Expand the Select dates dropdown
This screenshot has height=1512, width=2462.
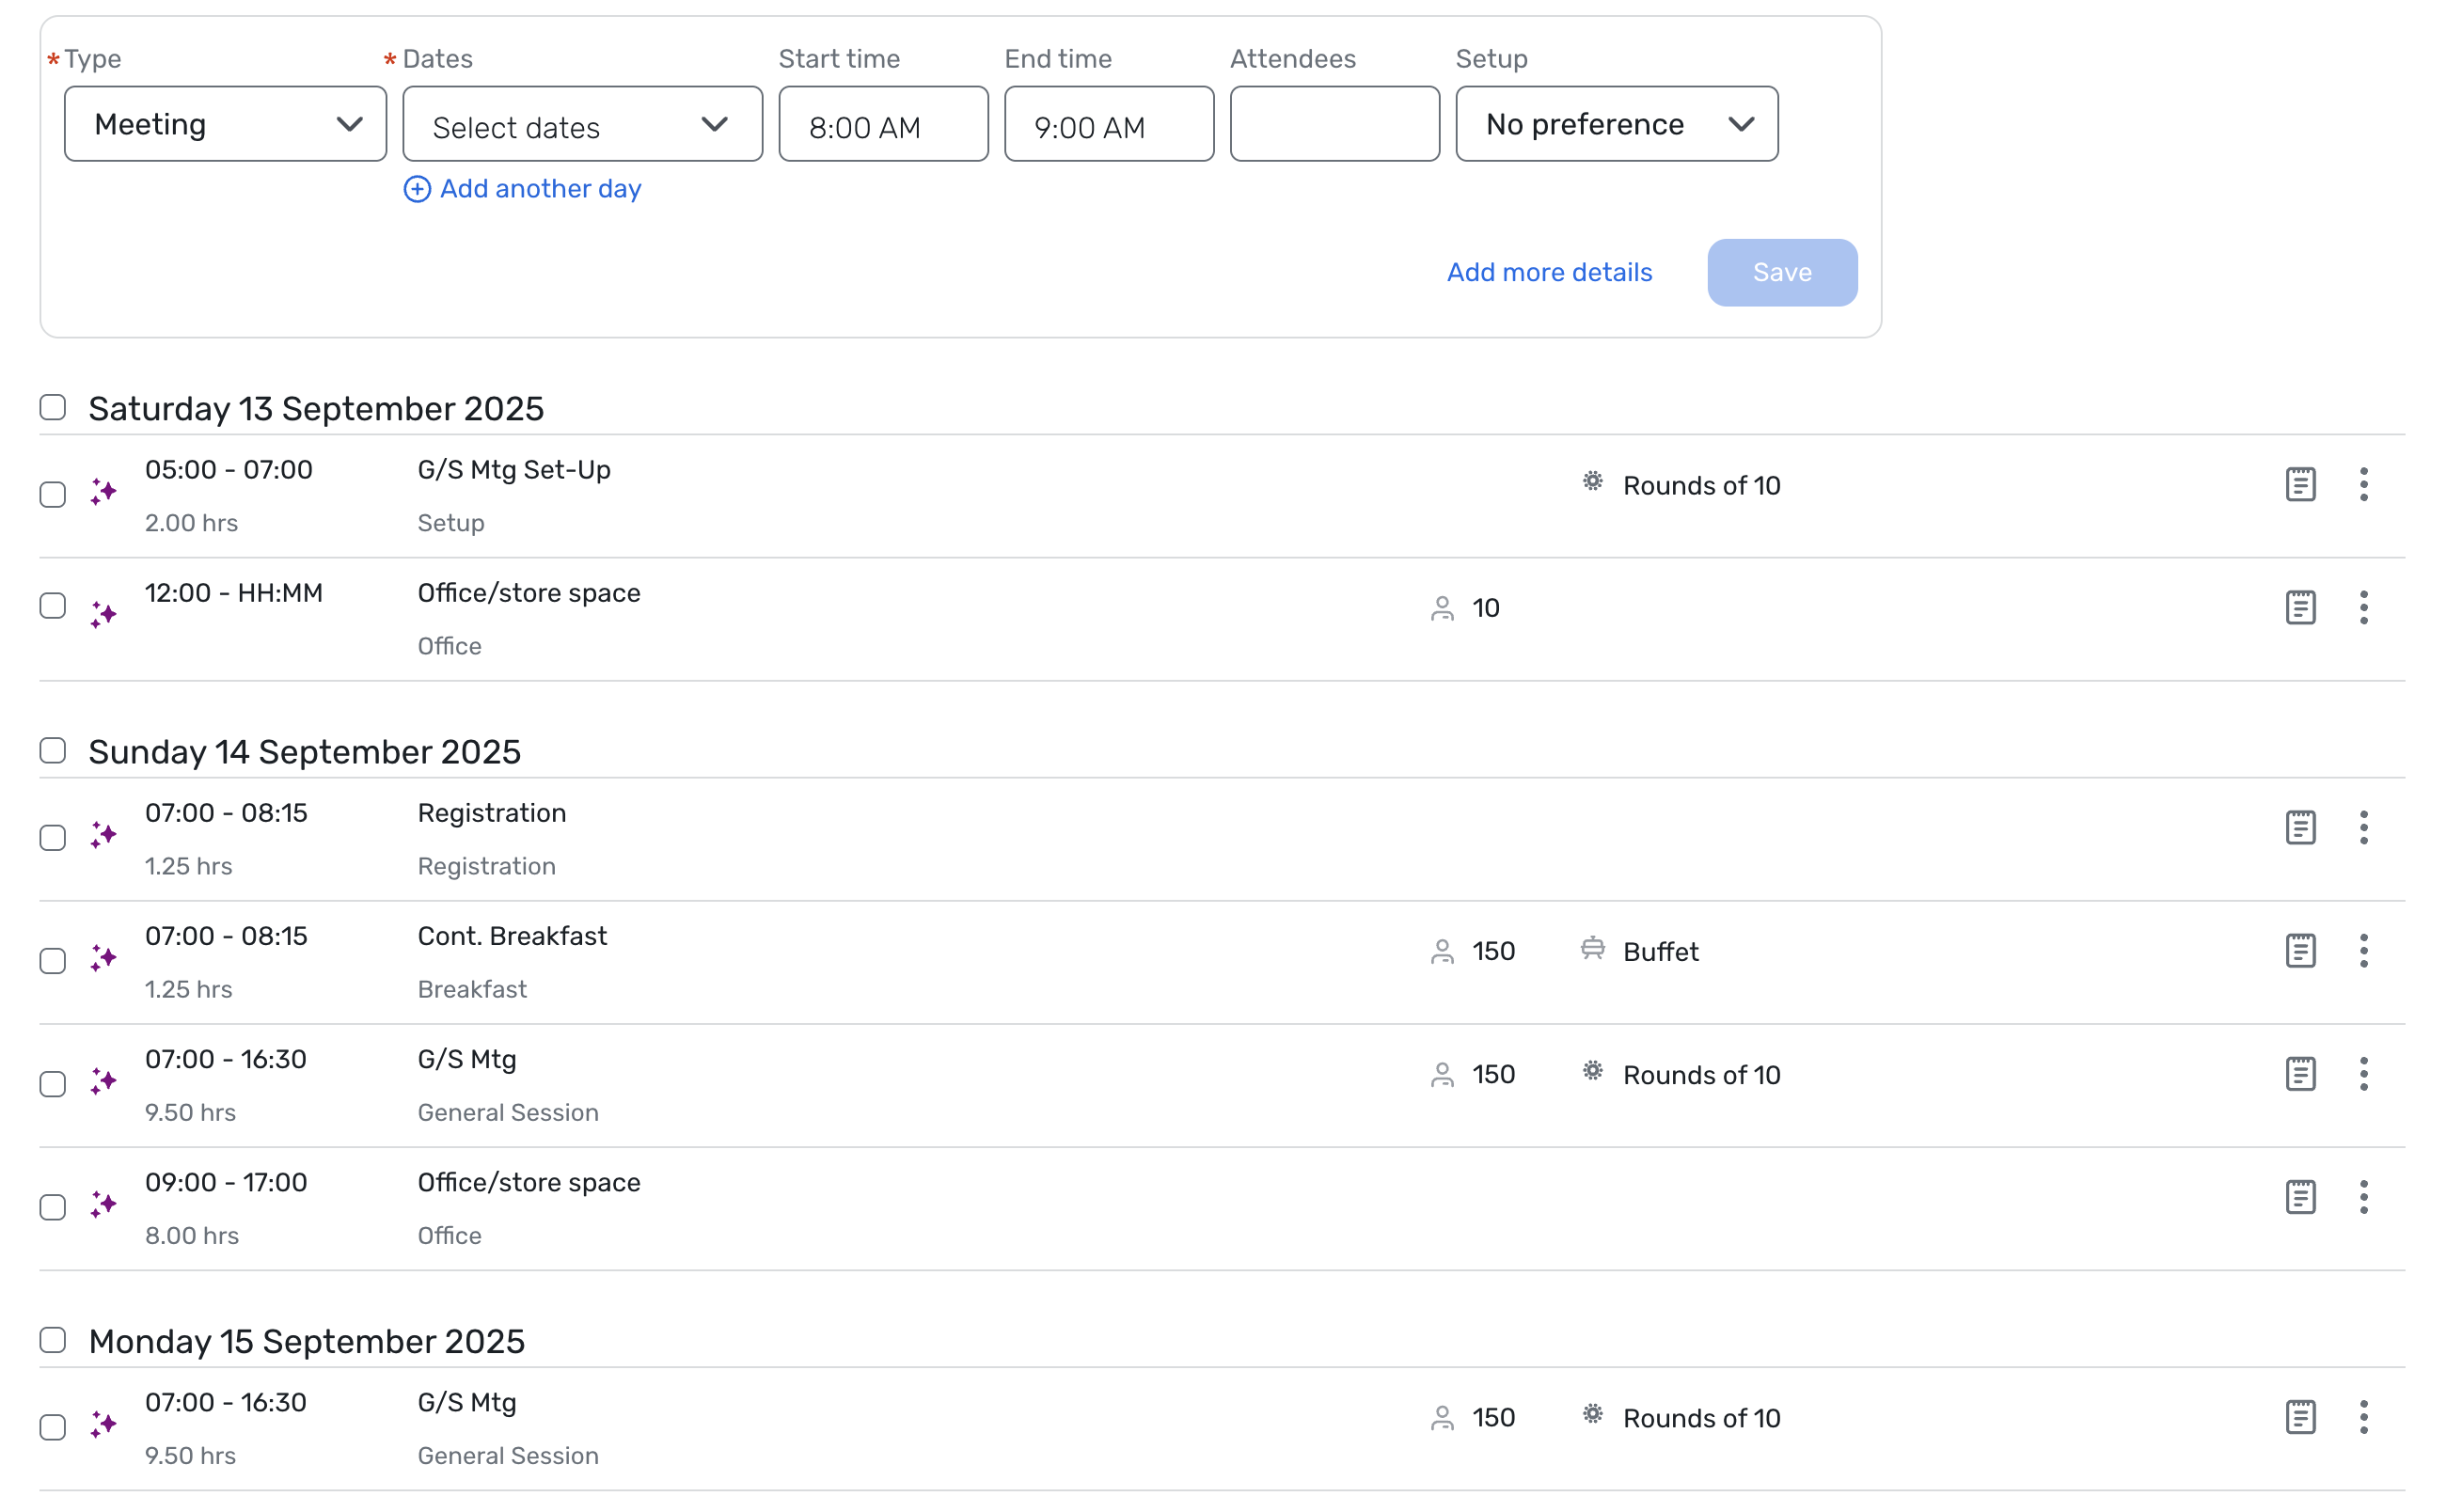(582, 125)
